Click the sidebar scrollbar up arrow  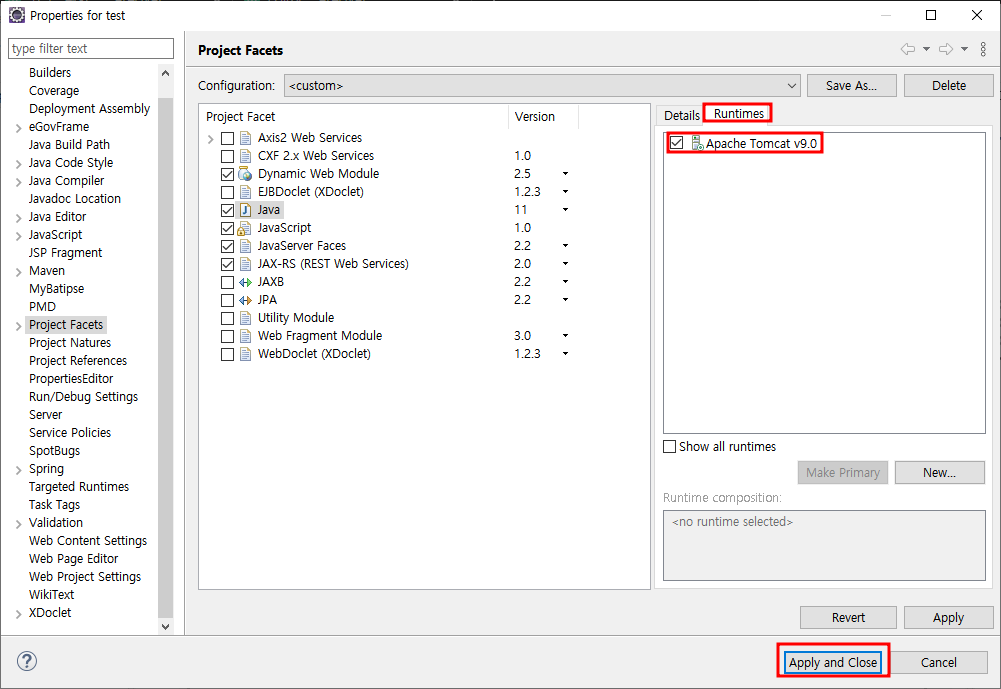(165, 73)
